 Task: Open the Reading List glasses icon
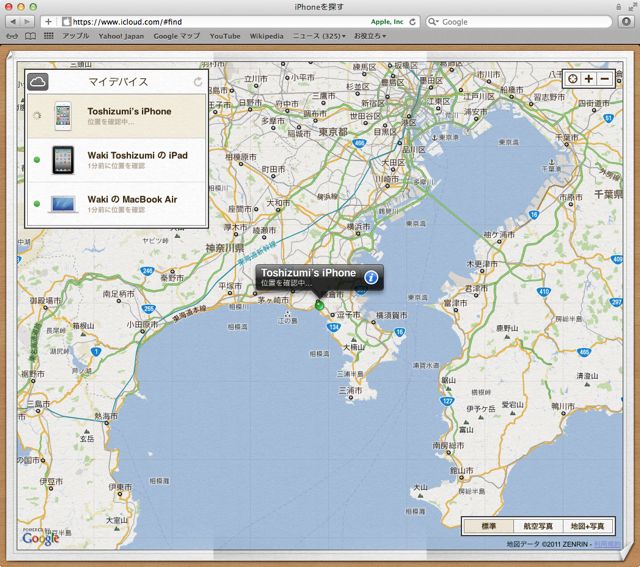[x=12, y=36]
